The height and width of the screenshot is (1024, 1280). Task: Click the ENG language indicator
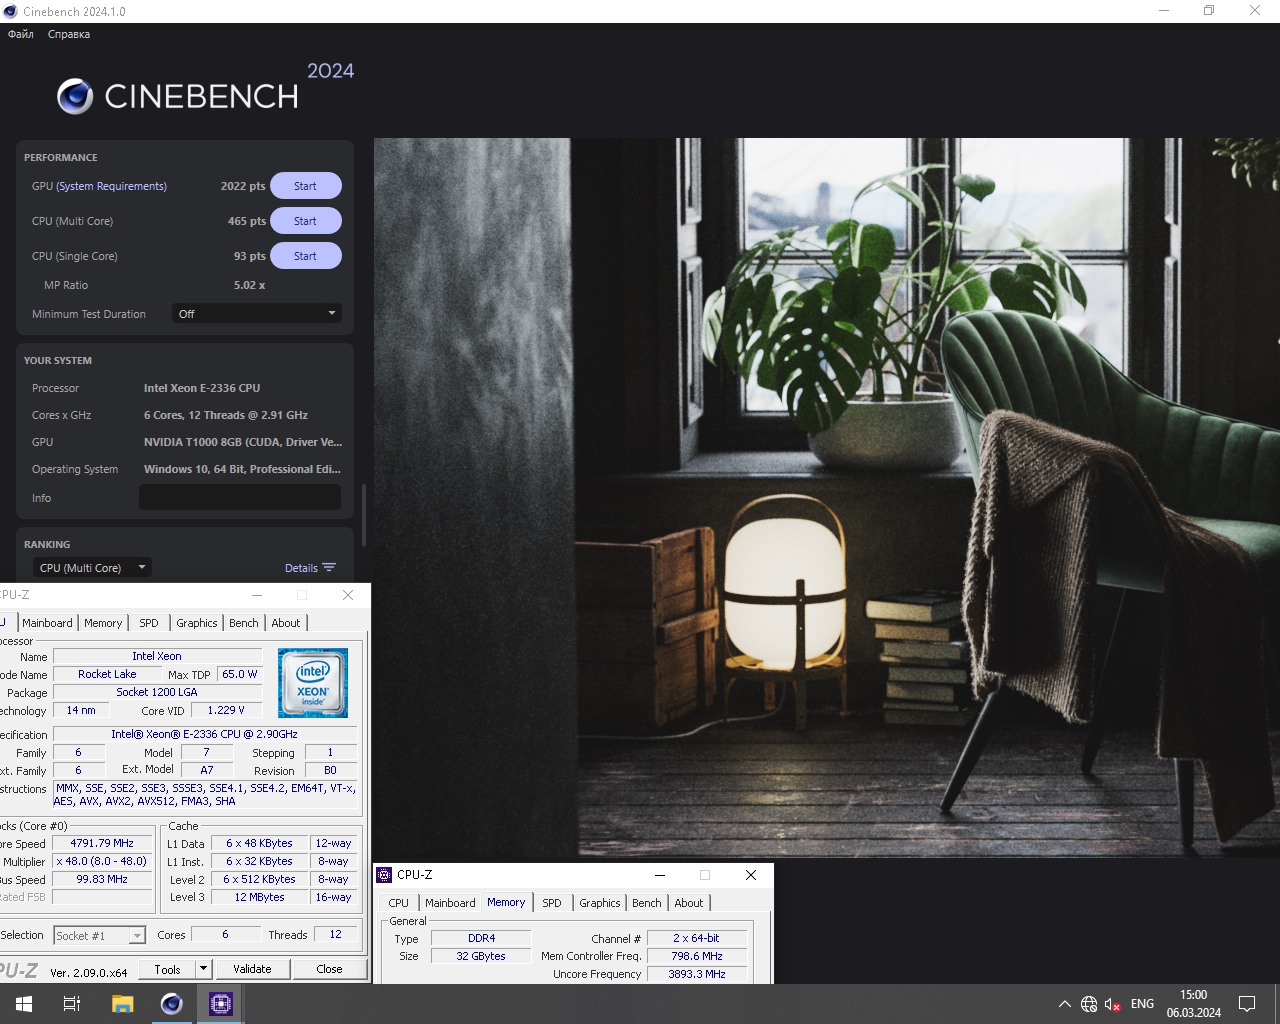1142,1004
